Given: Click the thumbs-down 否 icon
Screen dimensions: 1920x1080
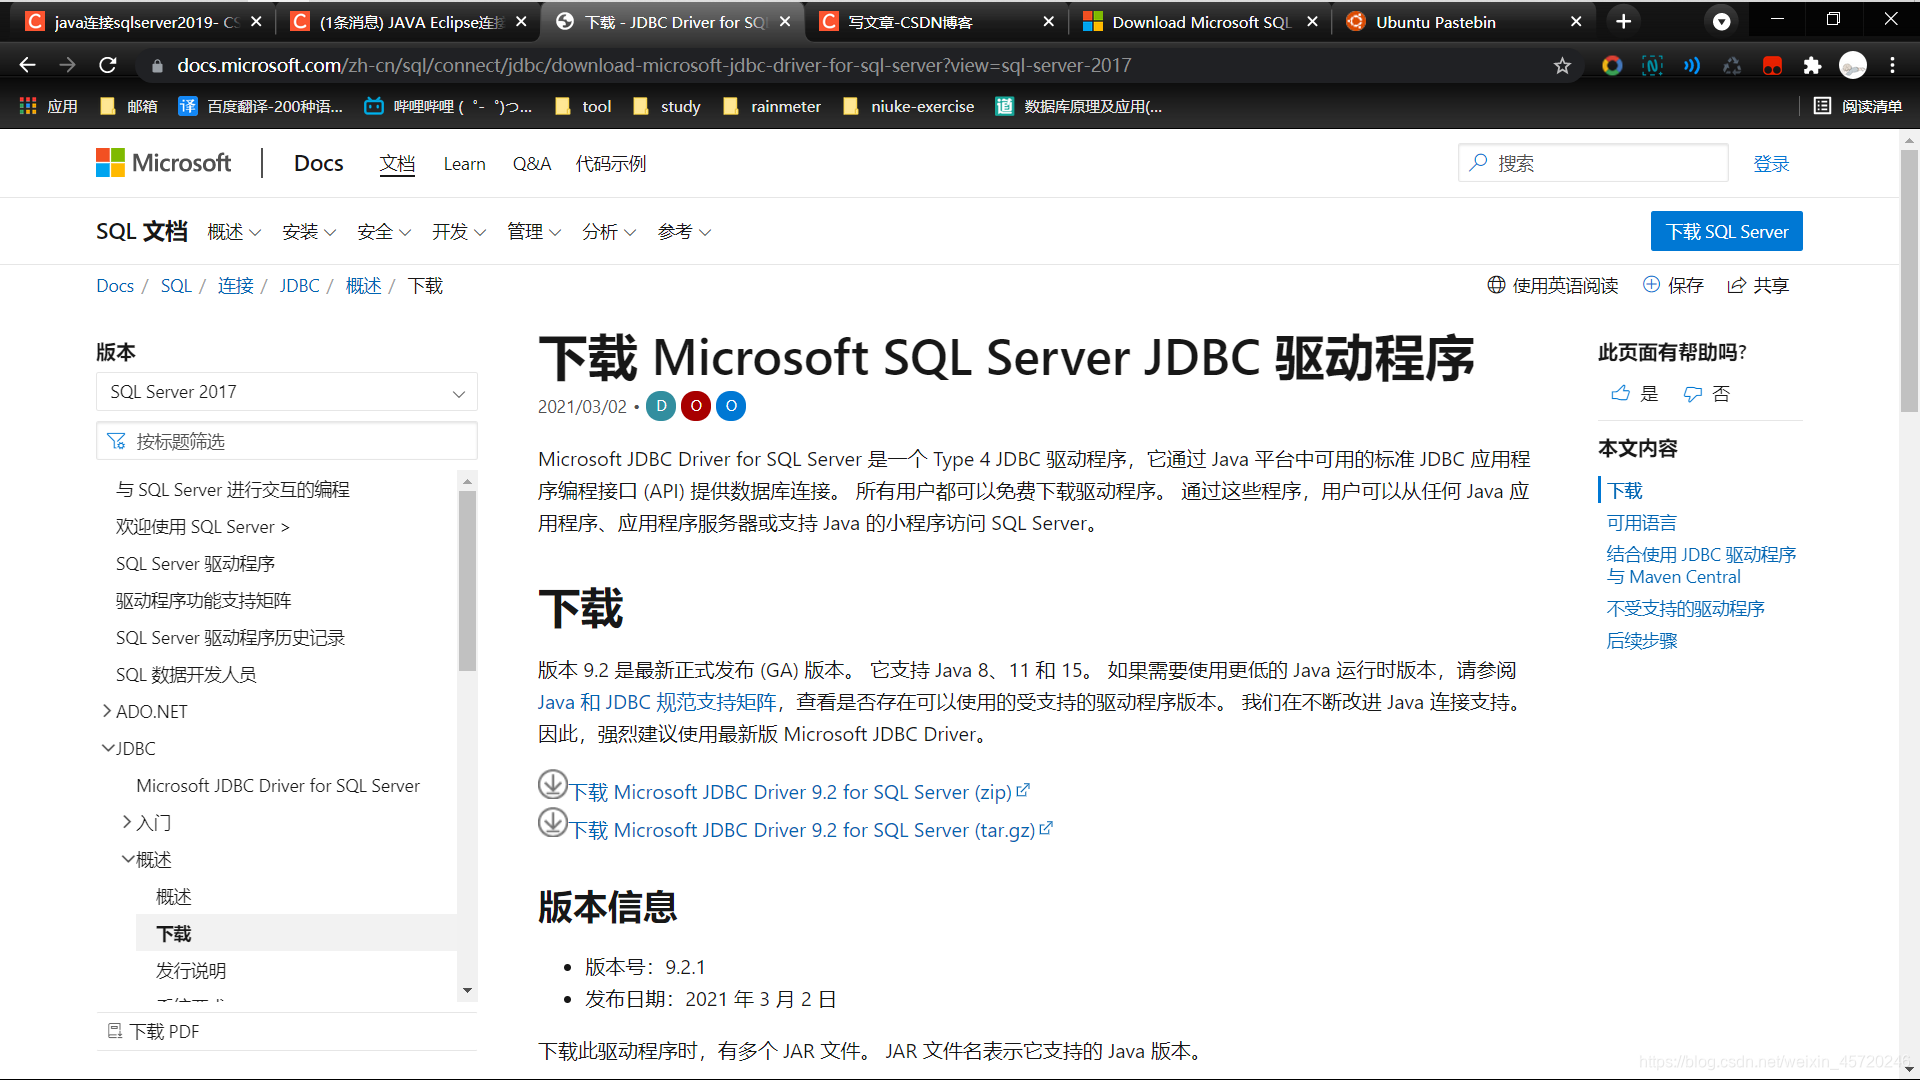Looking at the screenshot, I should 1693,394.
